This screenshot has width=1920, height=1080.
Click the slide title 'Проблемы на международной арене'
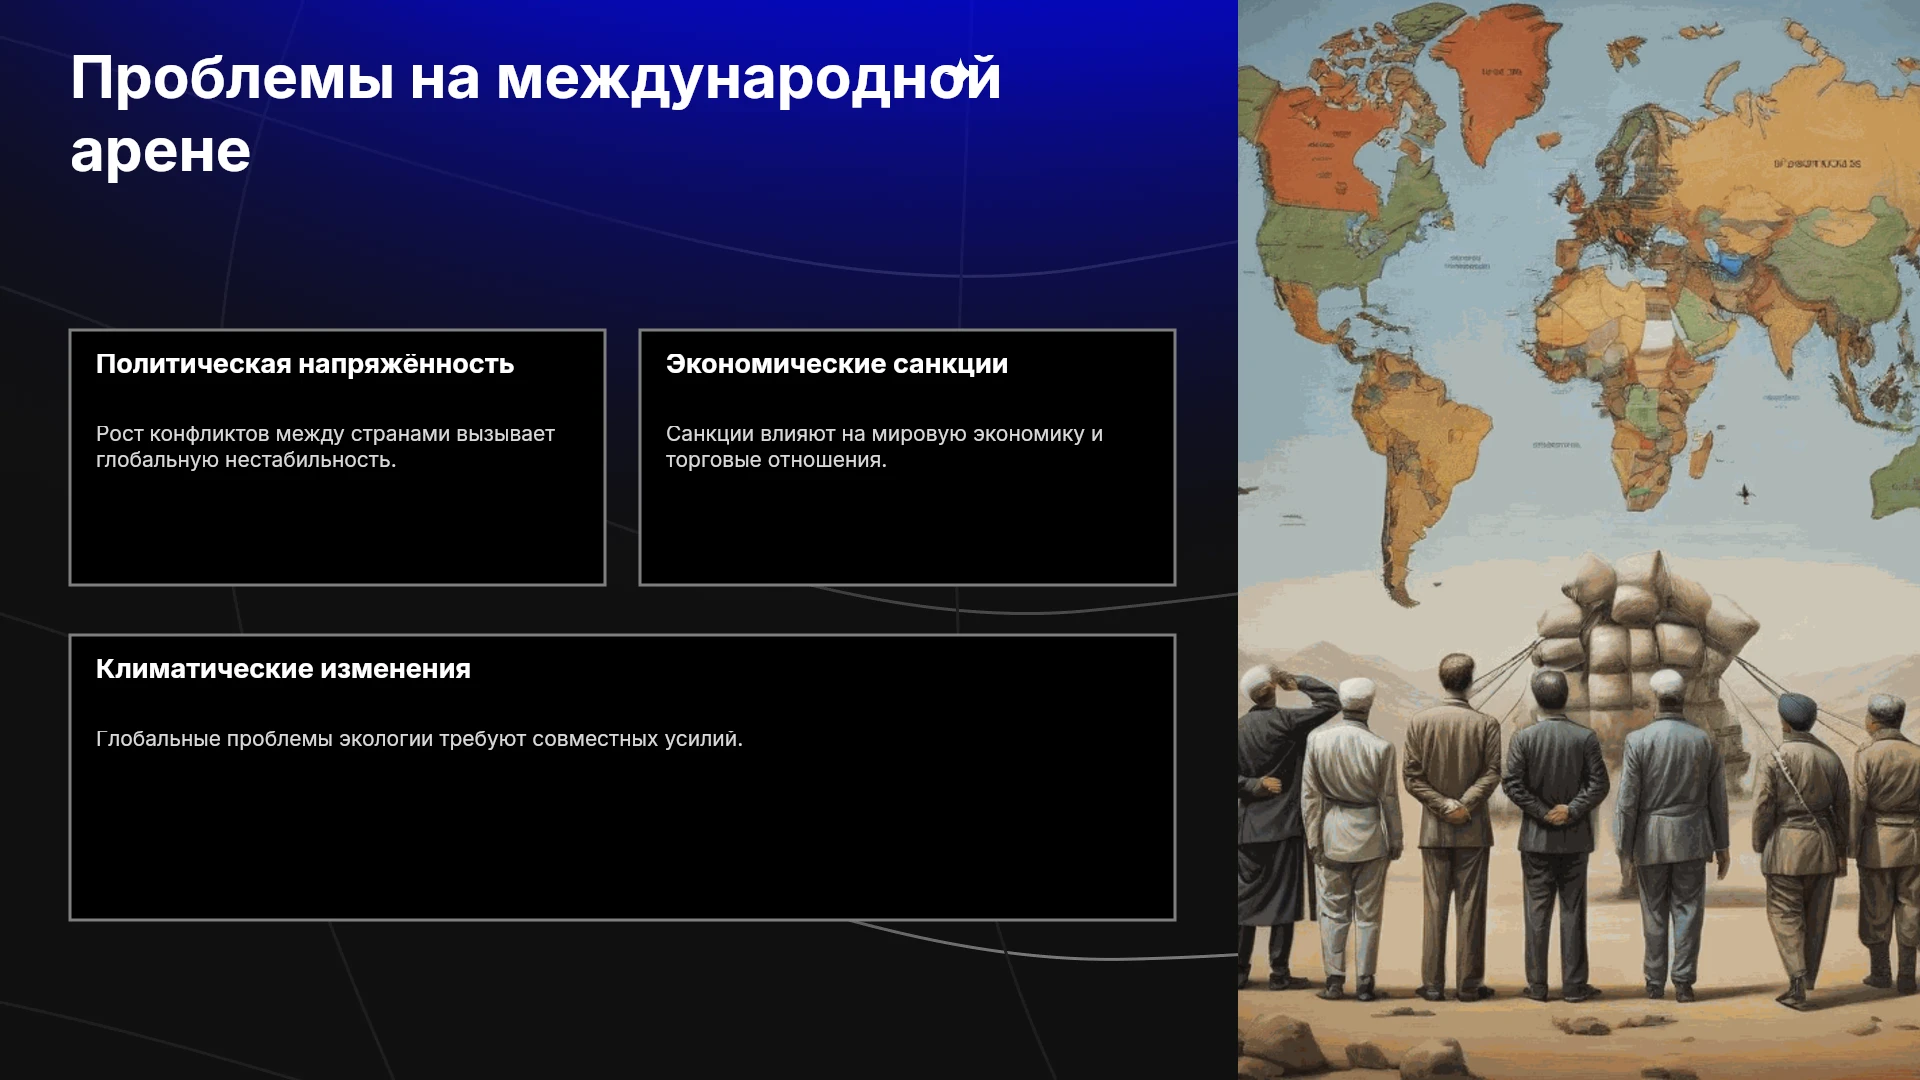coord(535,114)
